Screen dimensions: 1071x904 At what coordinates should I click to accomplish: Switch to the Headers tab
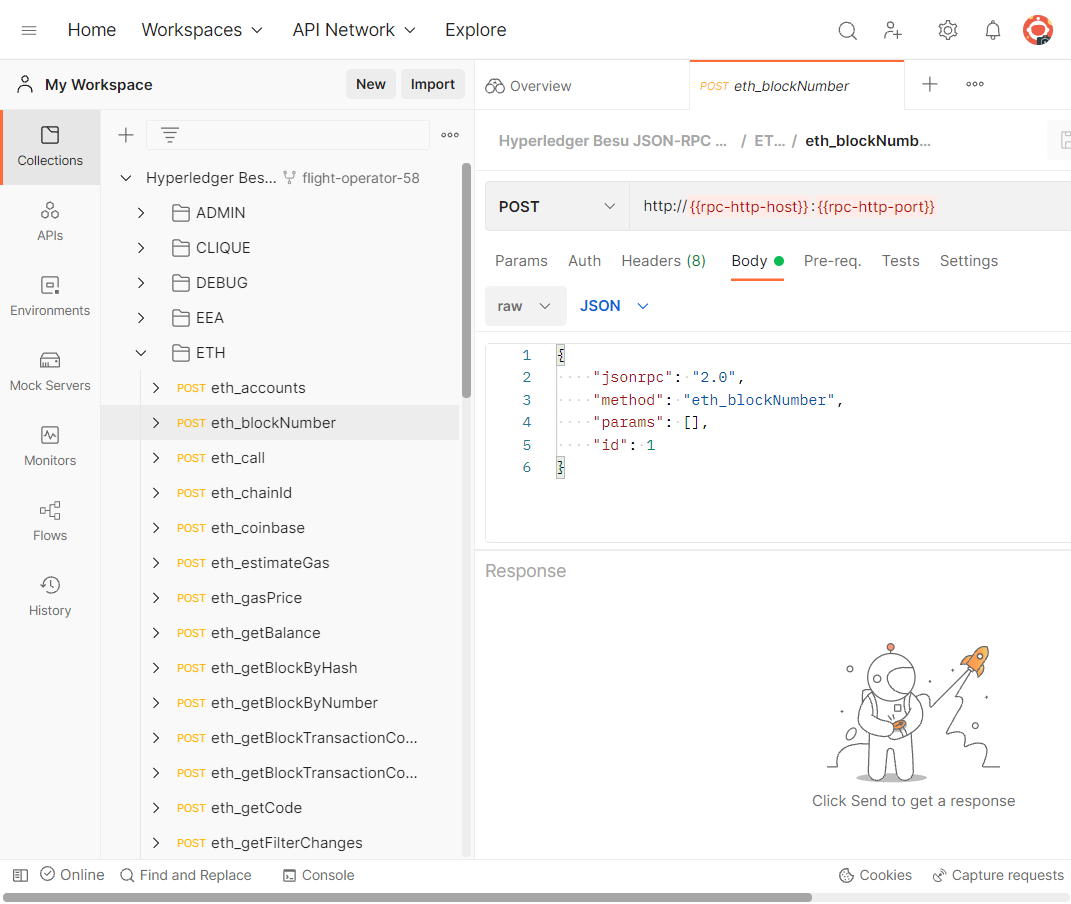click(x=663, y=261)
